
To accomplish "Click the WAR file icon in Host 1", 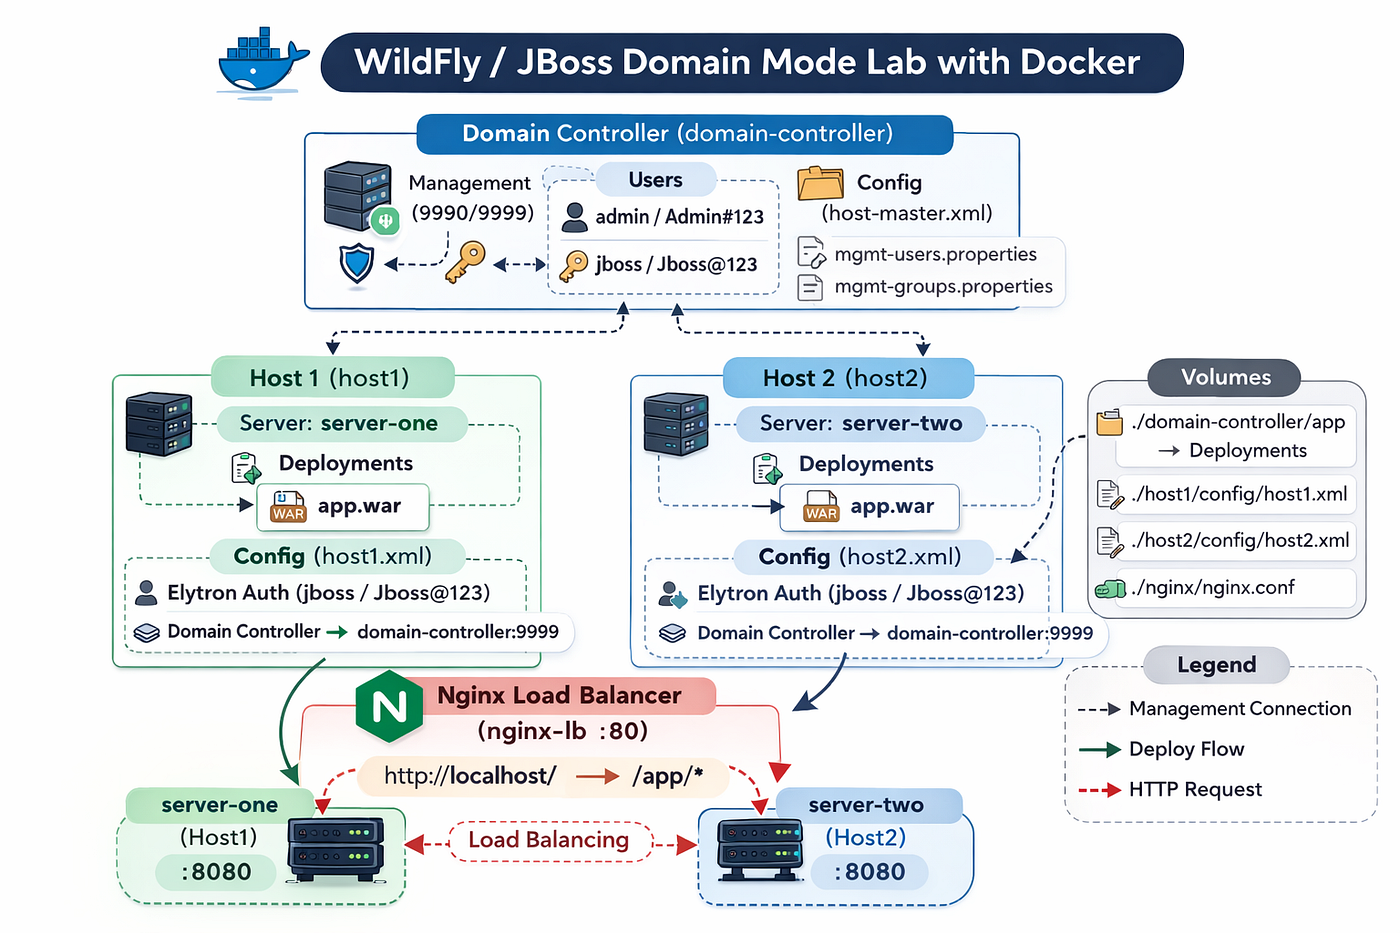I will 288,507.
